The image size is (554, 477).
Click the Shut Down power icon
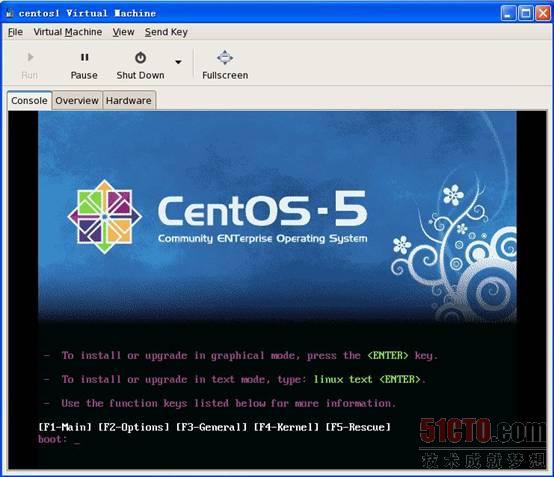[140, 58]
